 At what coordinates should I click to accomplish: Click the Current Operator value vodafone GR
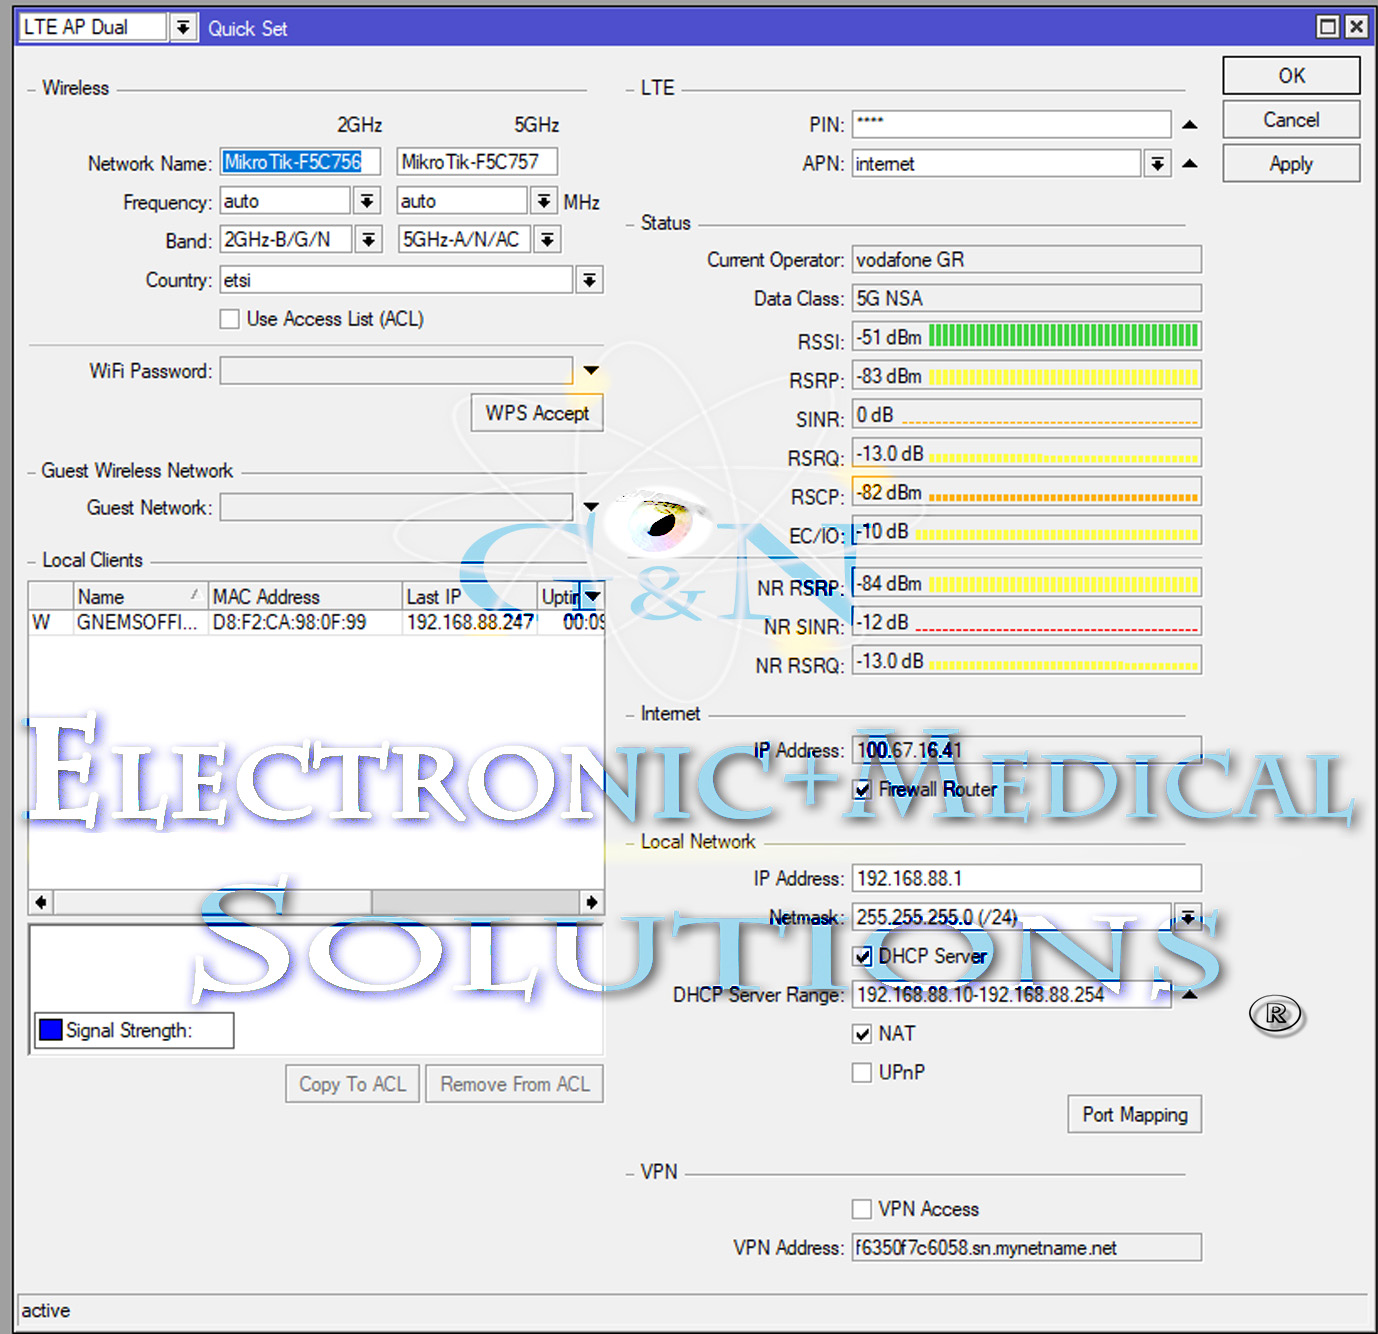click(1026, 260)
